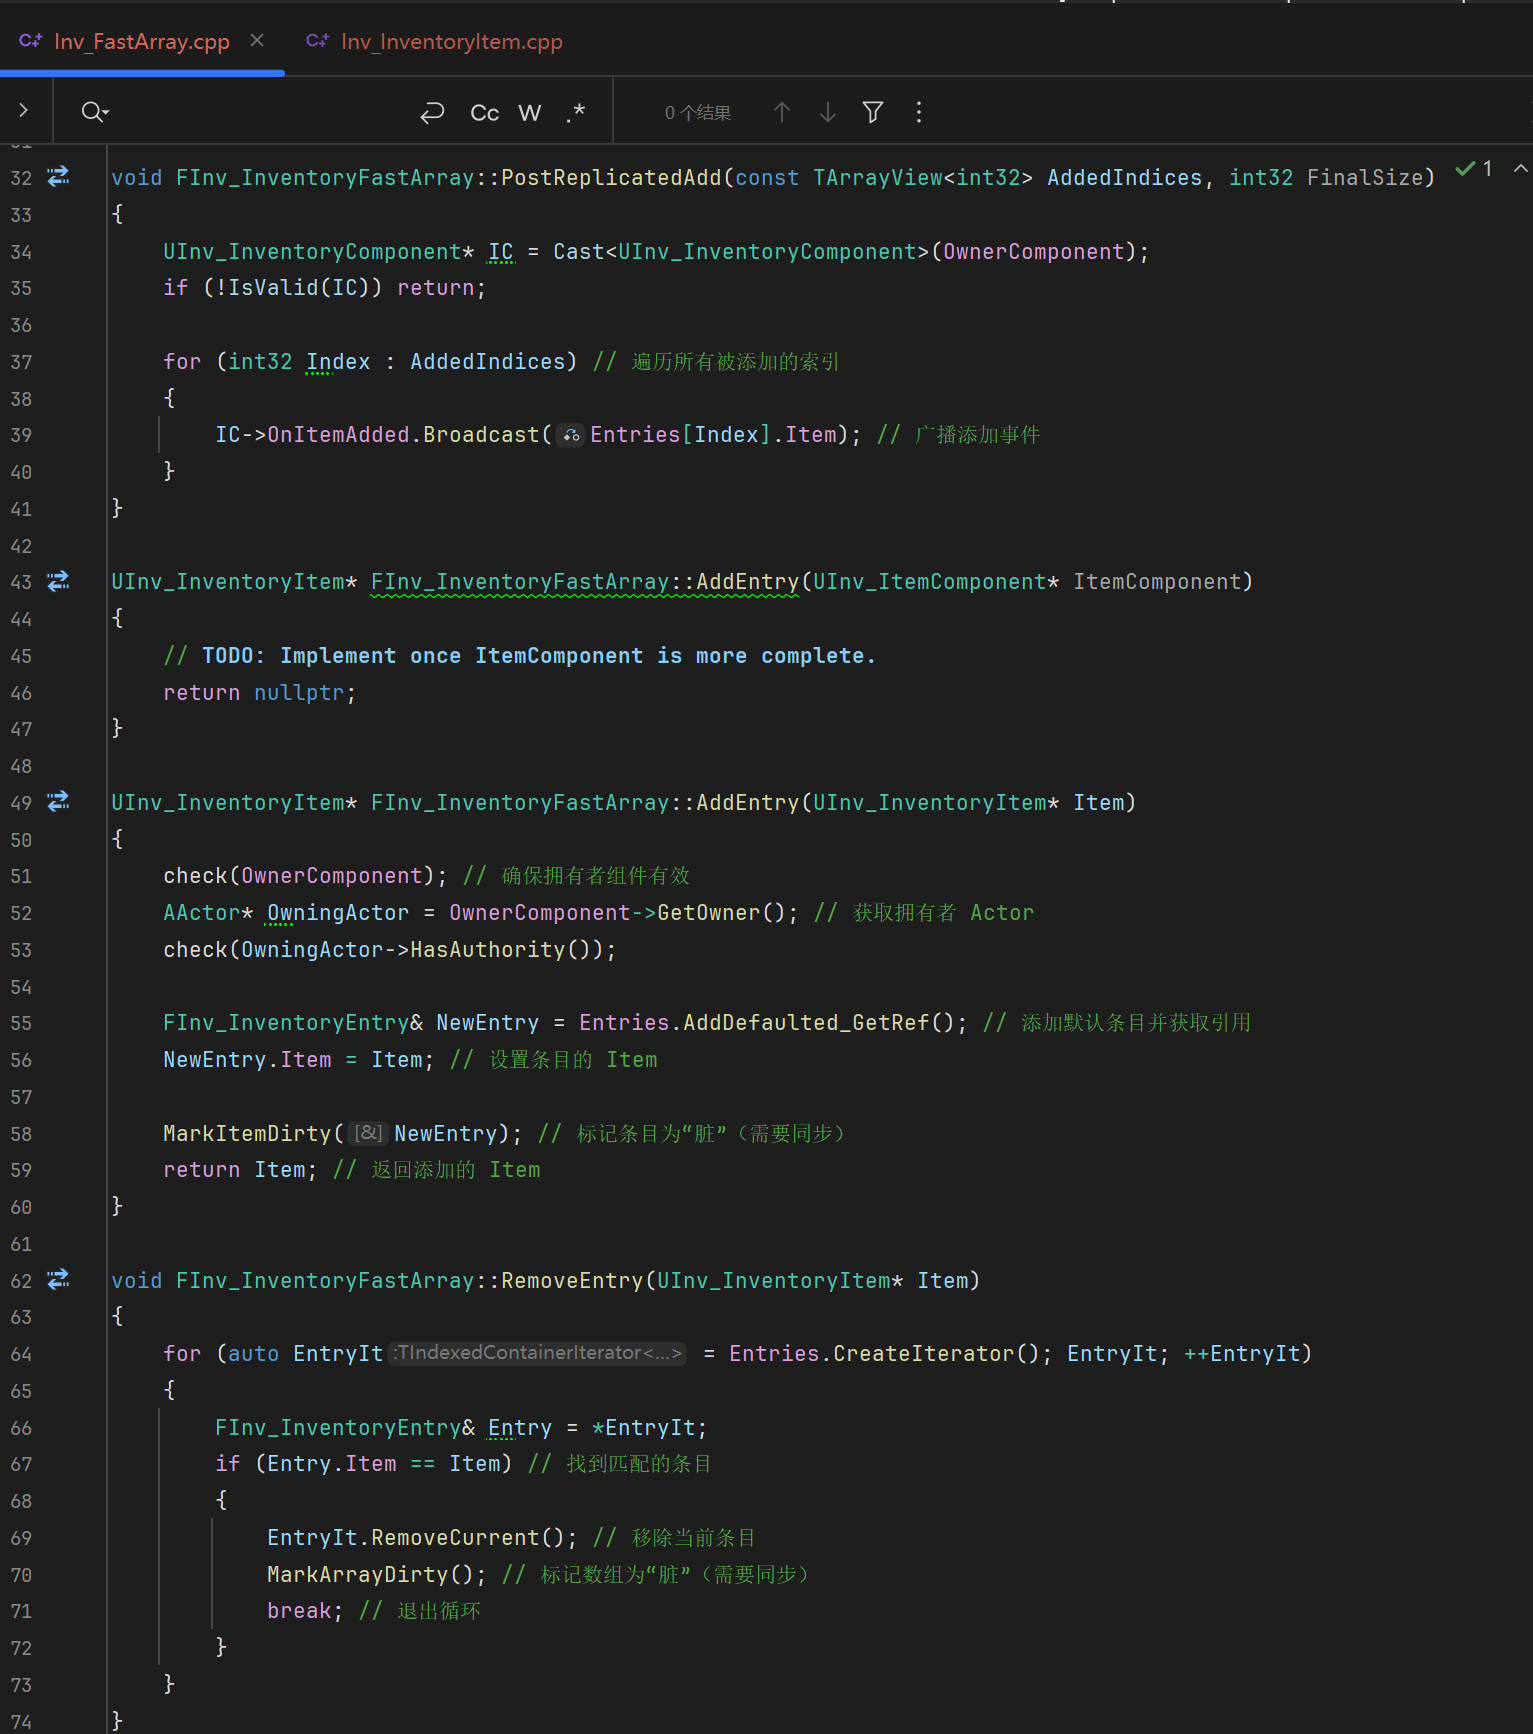Click gutter navigation icon on line 43
Viewport: 1533px width, 1734px height.
tap(59, 581)
